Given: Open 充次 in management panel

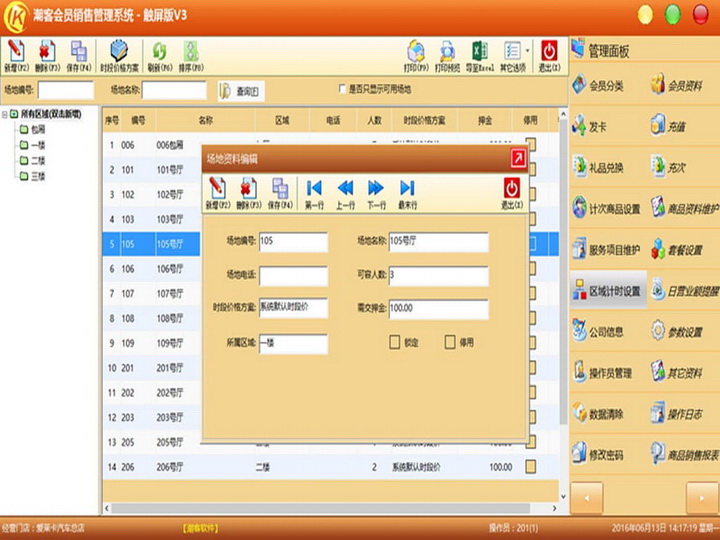Looking at the screenshot, I should click(668, 168).
